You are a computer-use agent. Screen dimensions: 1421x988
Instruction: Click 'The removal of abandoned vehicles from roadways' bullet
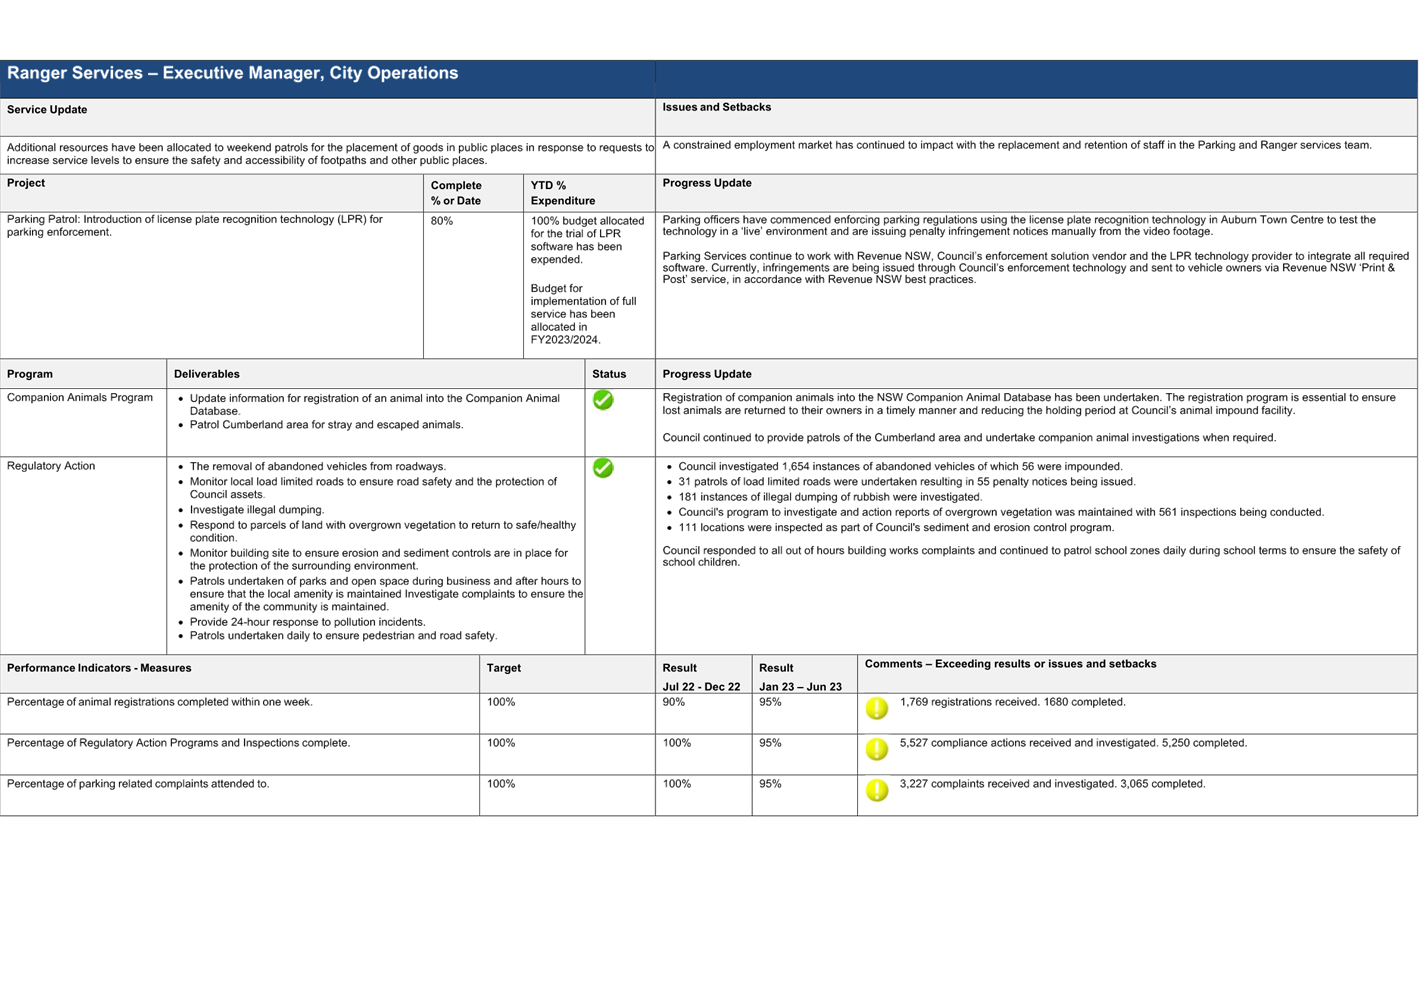point(318,467)
